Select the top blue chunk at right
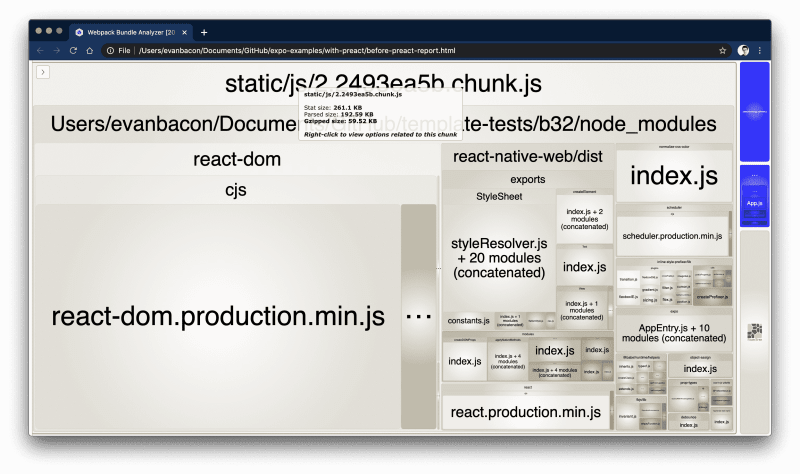 click(755, 112)
